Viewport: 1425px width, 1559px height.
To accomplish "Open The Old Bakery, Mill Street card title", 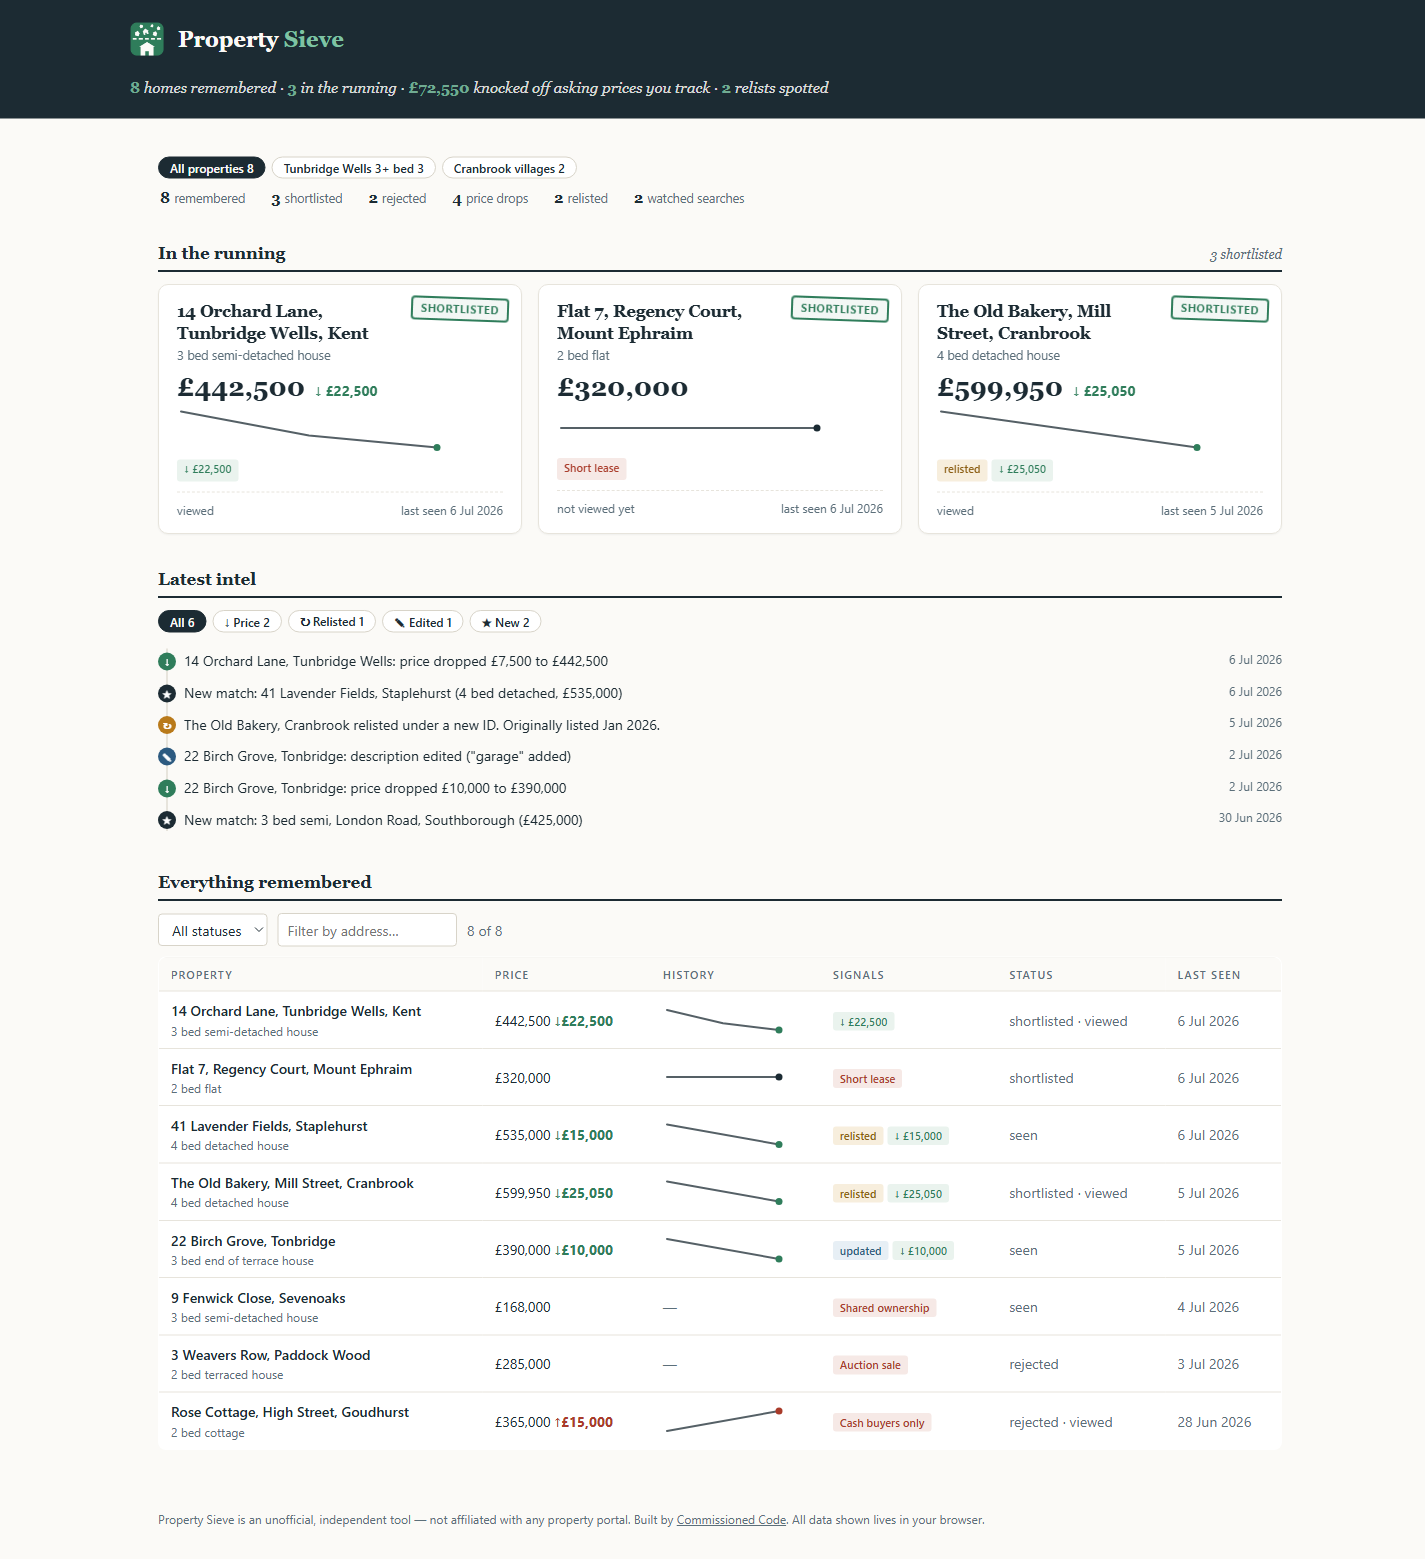I will pyautogui.click(x=1024, y=322).
